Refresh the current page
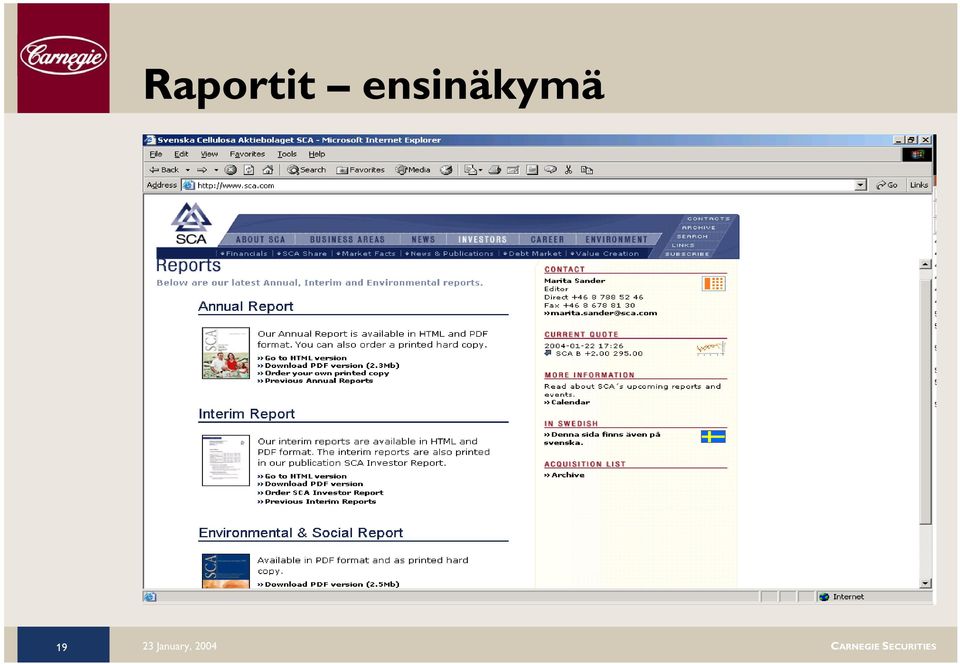This screenshot has width=960, height=664. (x=249, y=170)
